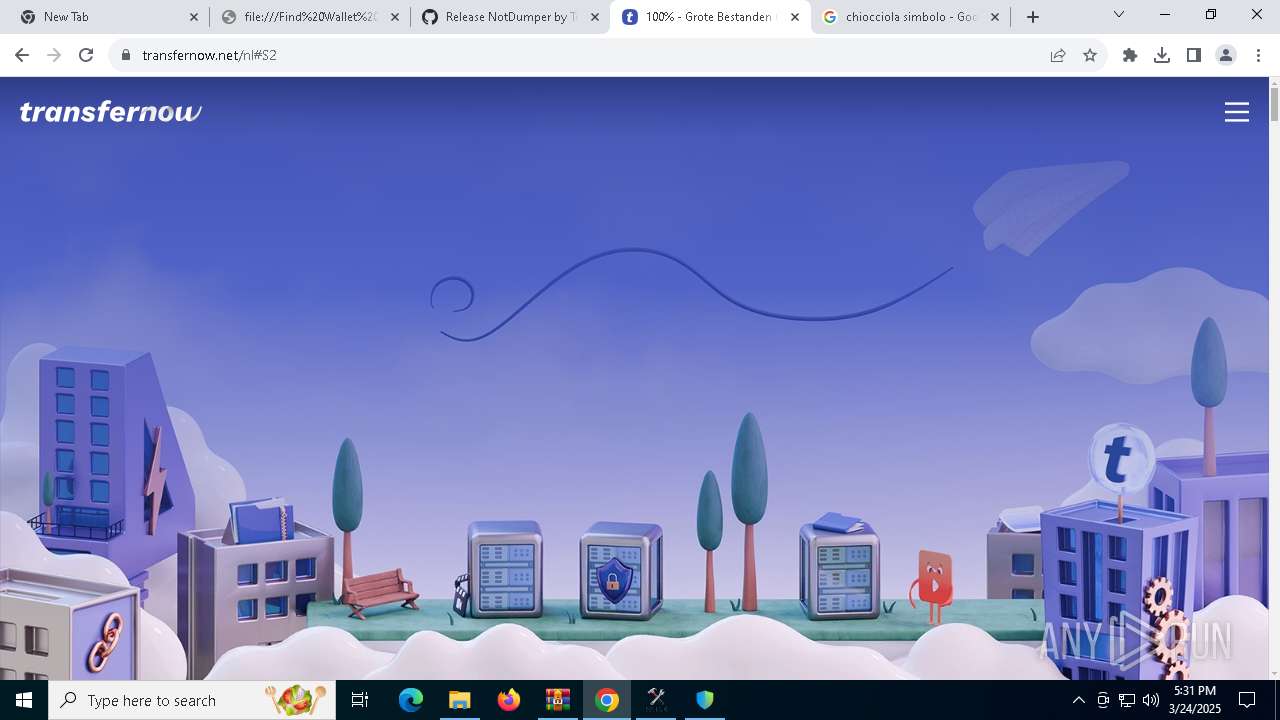Viewport: 1280px width, 720px height.
Task: Show hidden system tray icons
Action: (1078, 700)
